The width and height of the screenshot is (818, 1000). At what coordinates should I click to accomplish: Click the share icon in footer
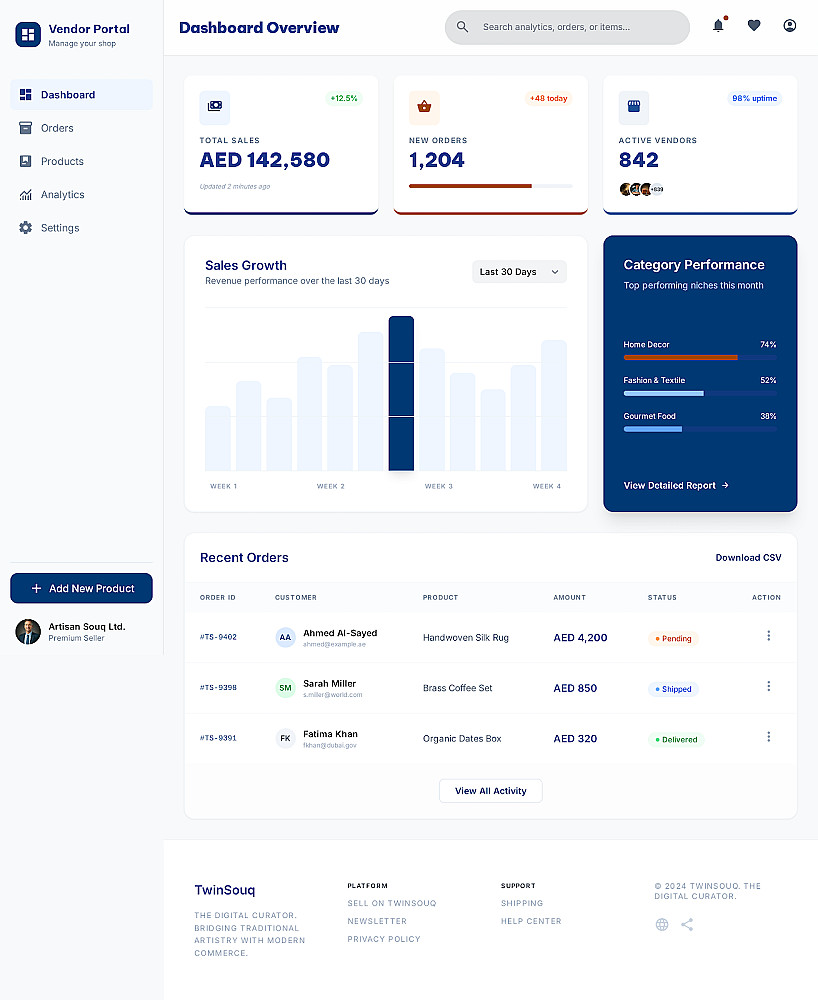tap(687, 924)
